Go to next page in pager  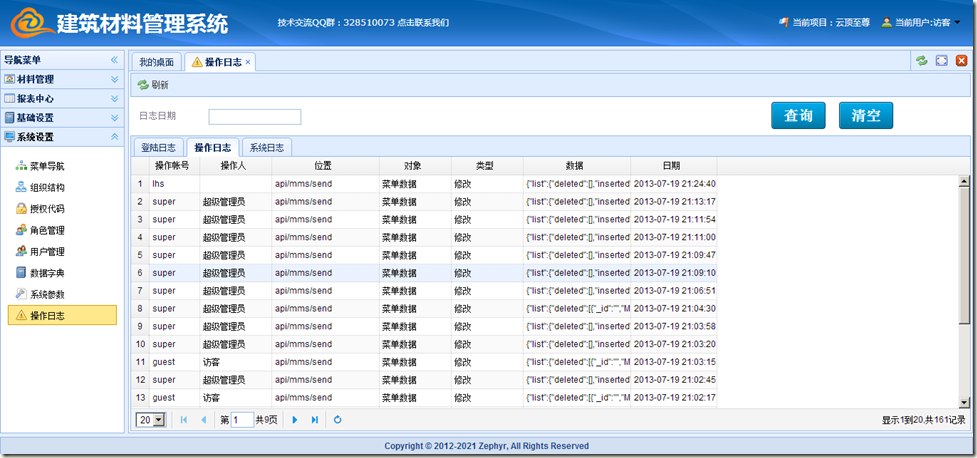[x=295, y=420]
